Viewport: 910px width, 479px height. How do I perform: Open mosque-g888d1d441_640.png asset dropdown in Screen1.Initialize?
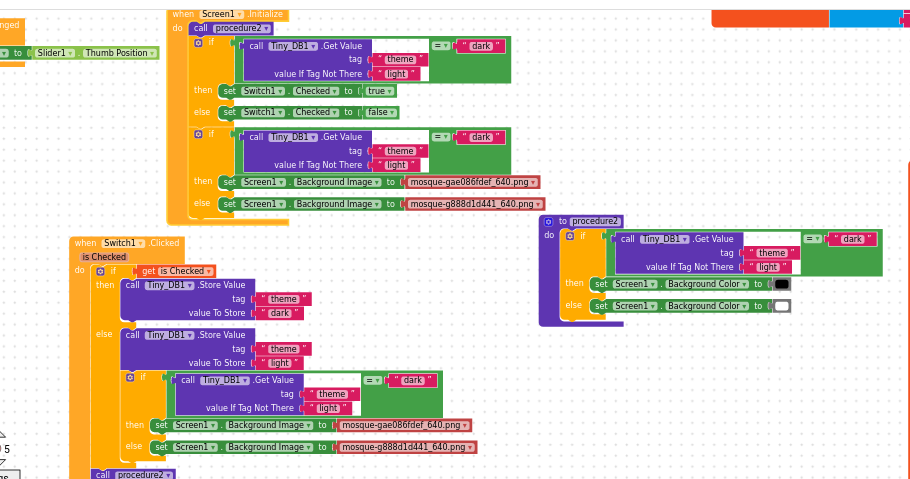tap(474, 204)
